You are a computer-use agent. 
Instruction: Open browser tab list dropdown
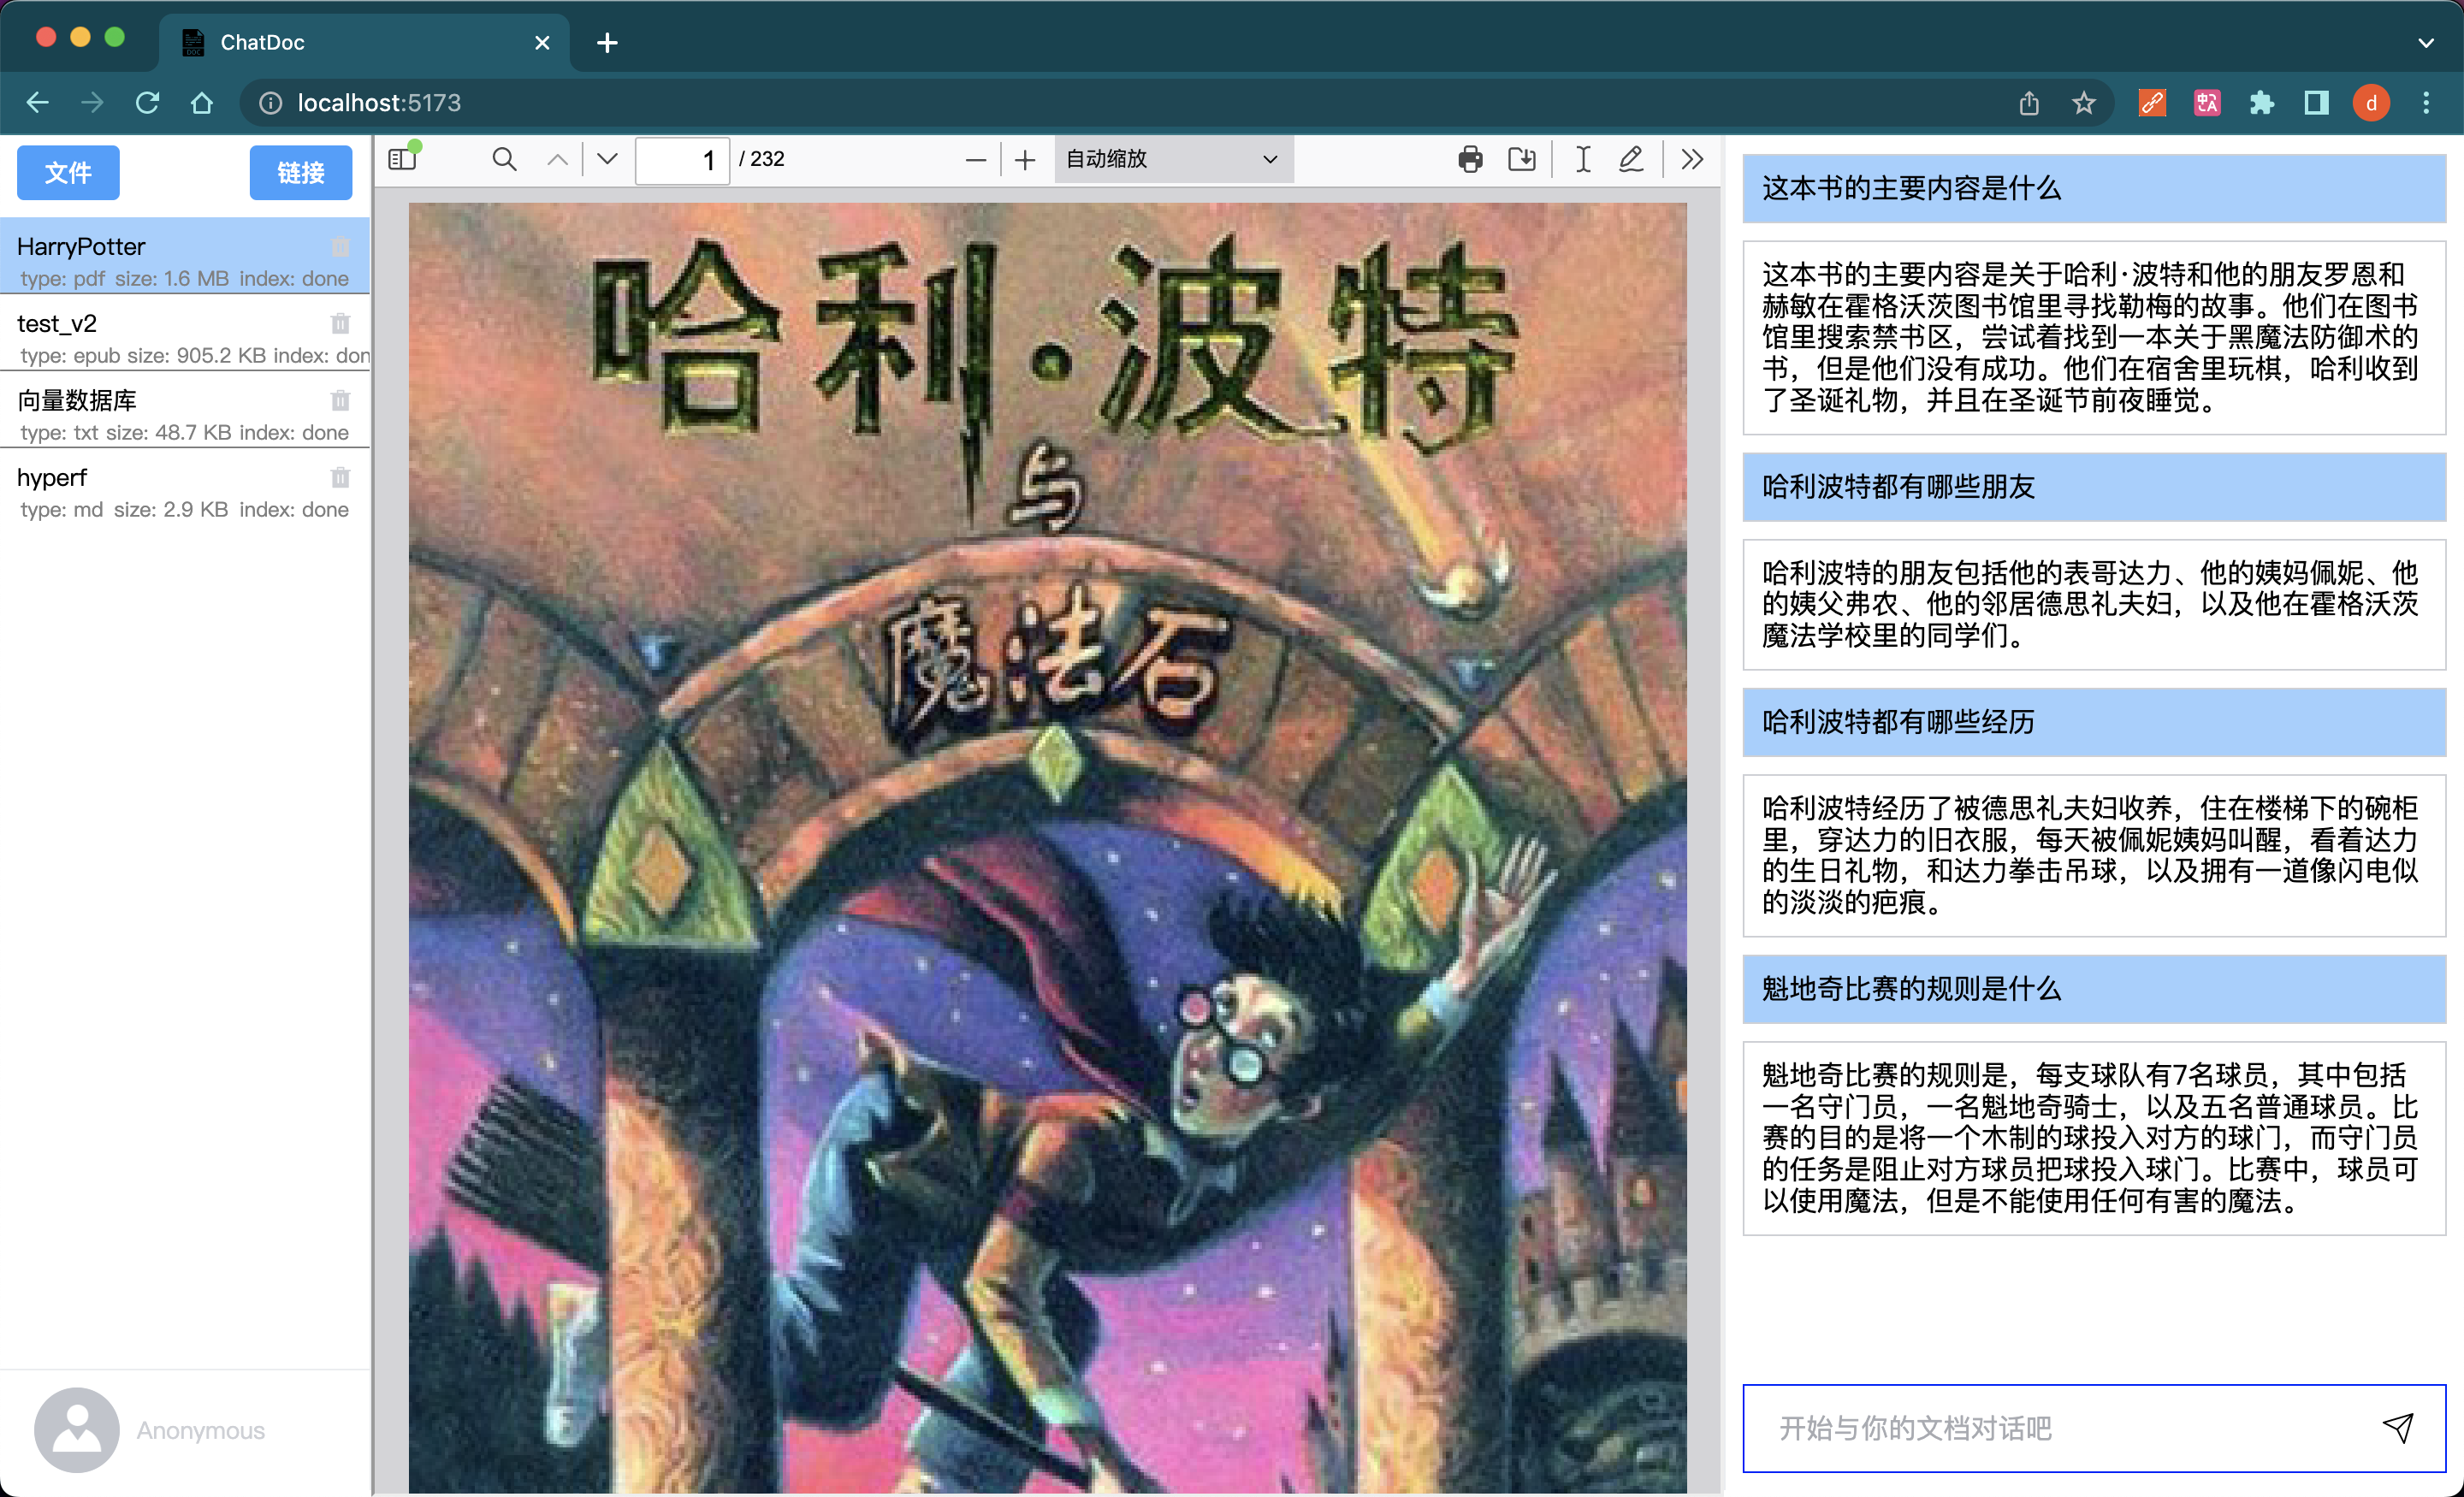pos(2426,43)
